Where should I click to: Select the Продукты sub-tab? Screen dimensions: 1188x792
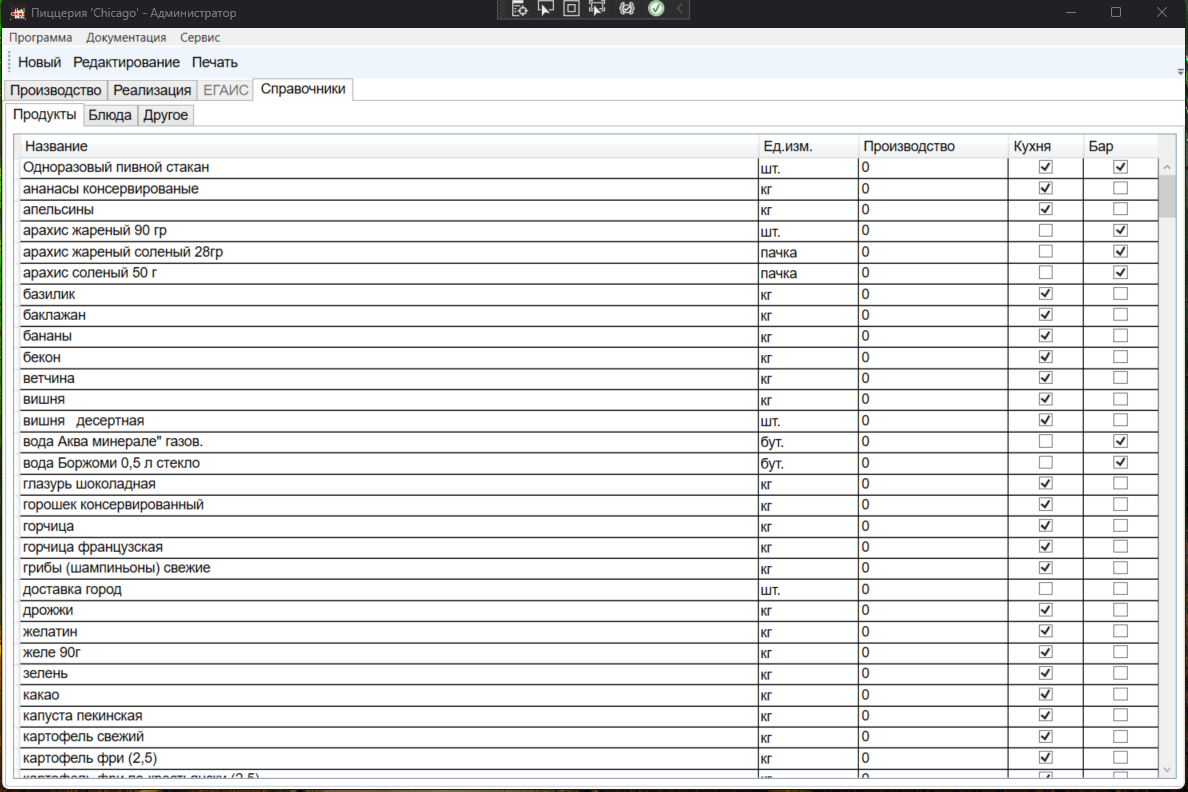coord(45,114)
